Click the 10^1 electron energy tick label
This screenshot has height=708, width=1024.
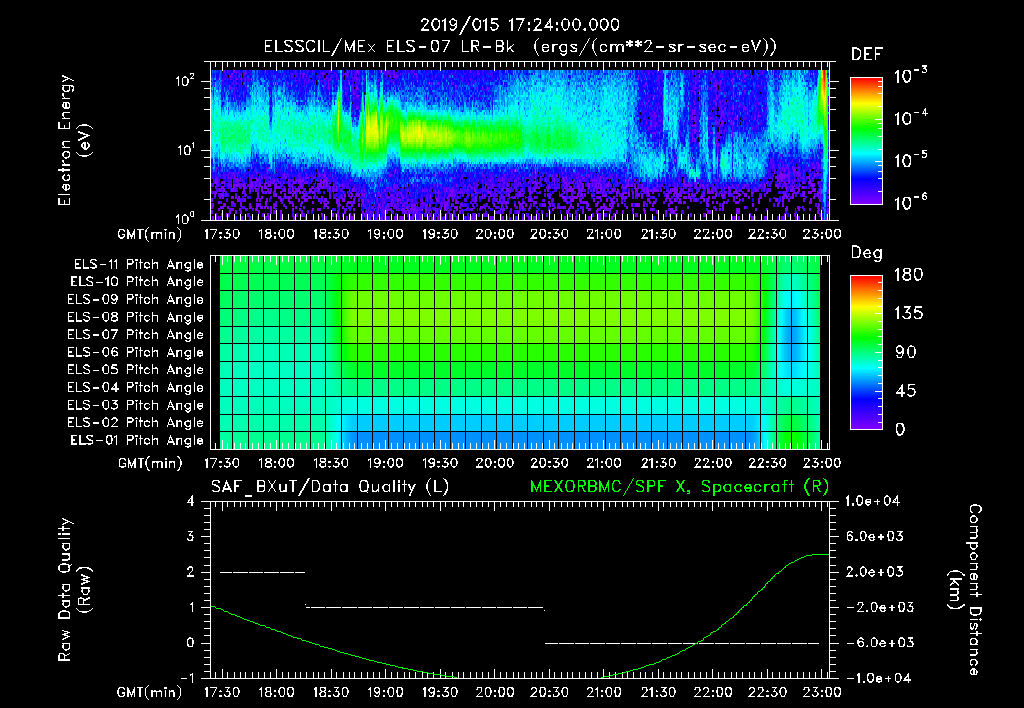(185, 150)
